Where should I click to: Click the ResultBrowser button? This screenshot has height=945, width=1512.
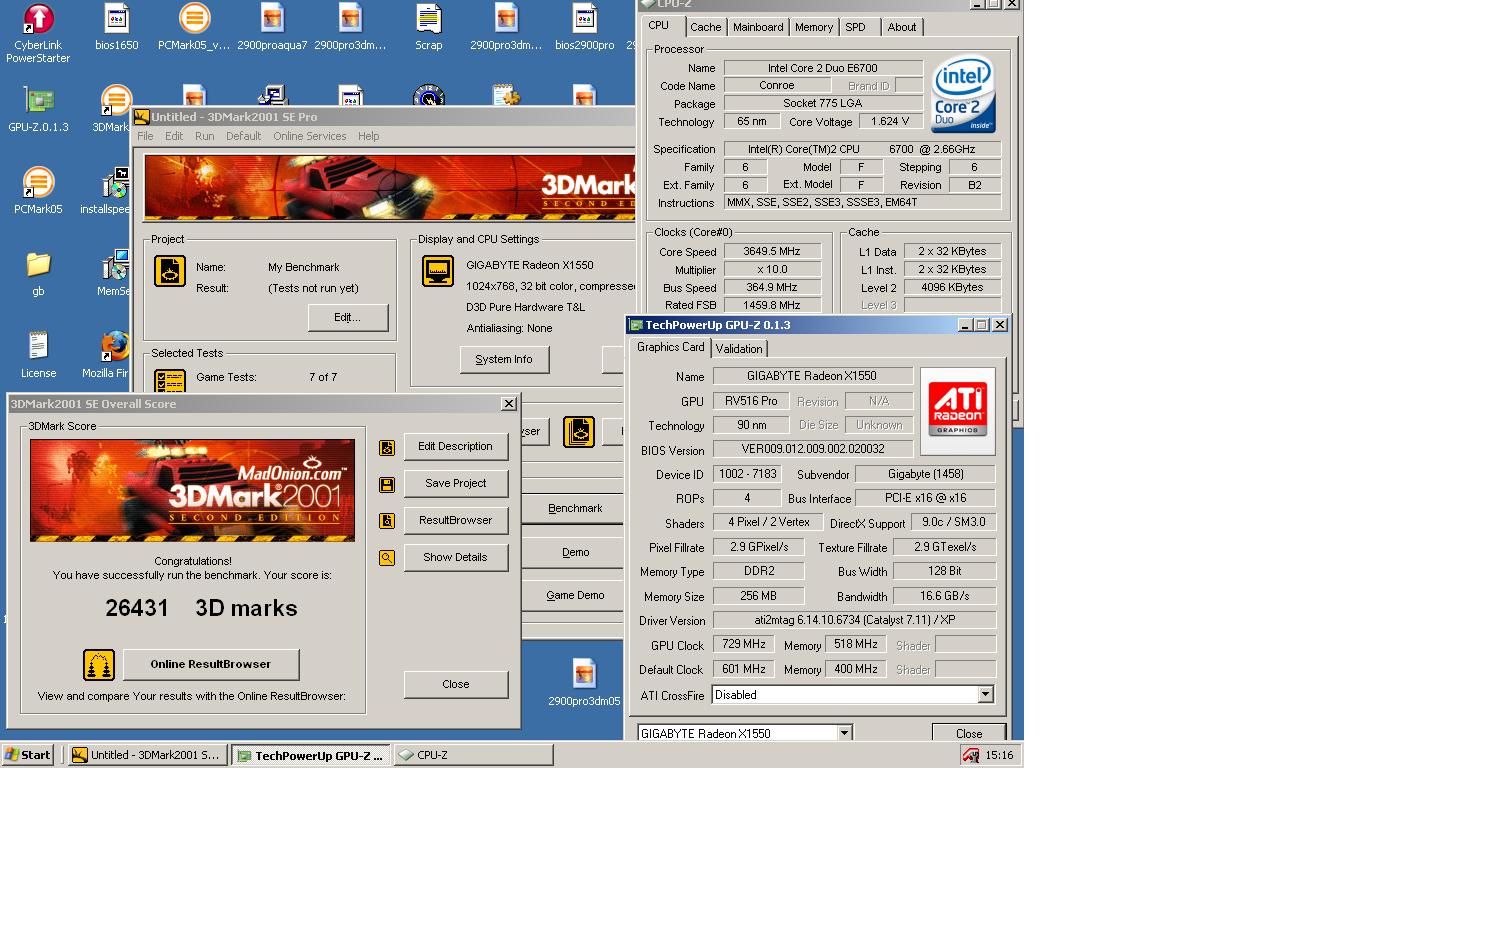(x=456, y=521)
